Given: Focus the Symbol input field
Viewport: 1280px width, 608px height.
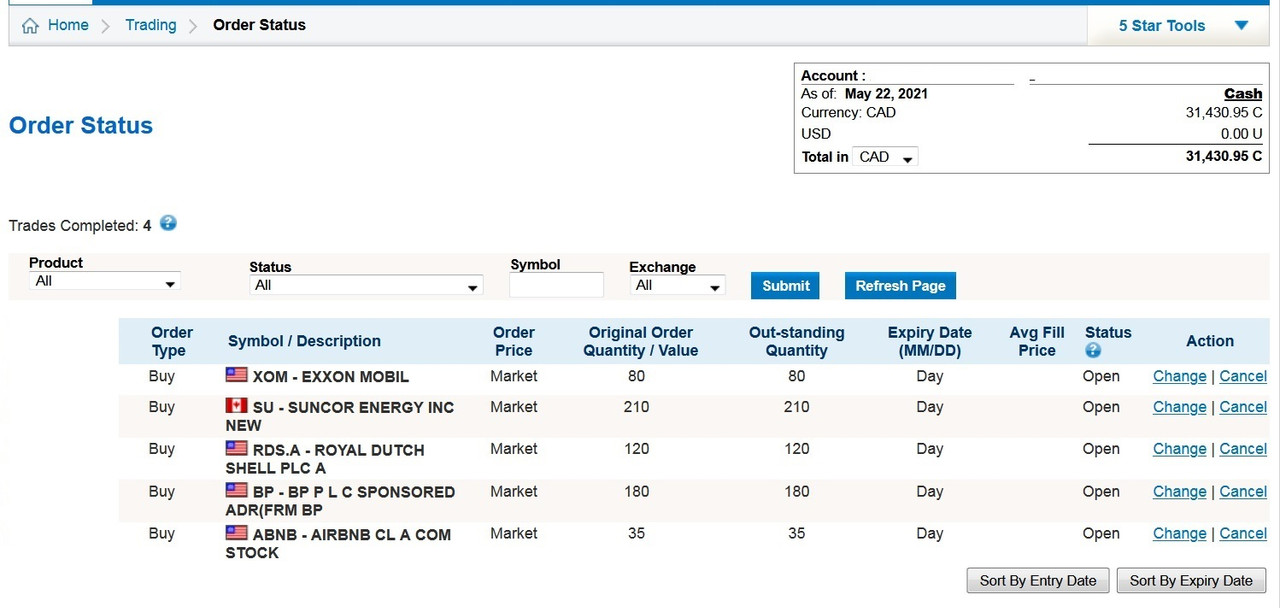Looking at the screenshot, I should click(557, 285).
